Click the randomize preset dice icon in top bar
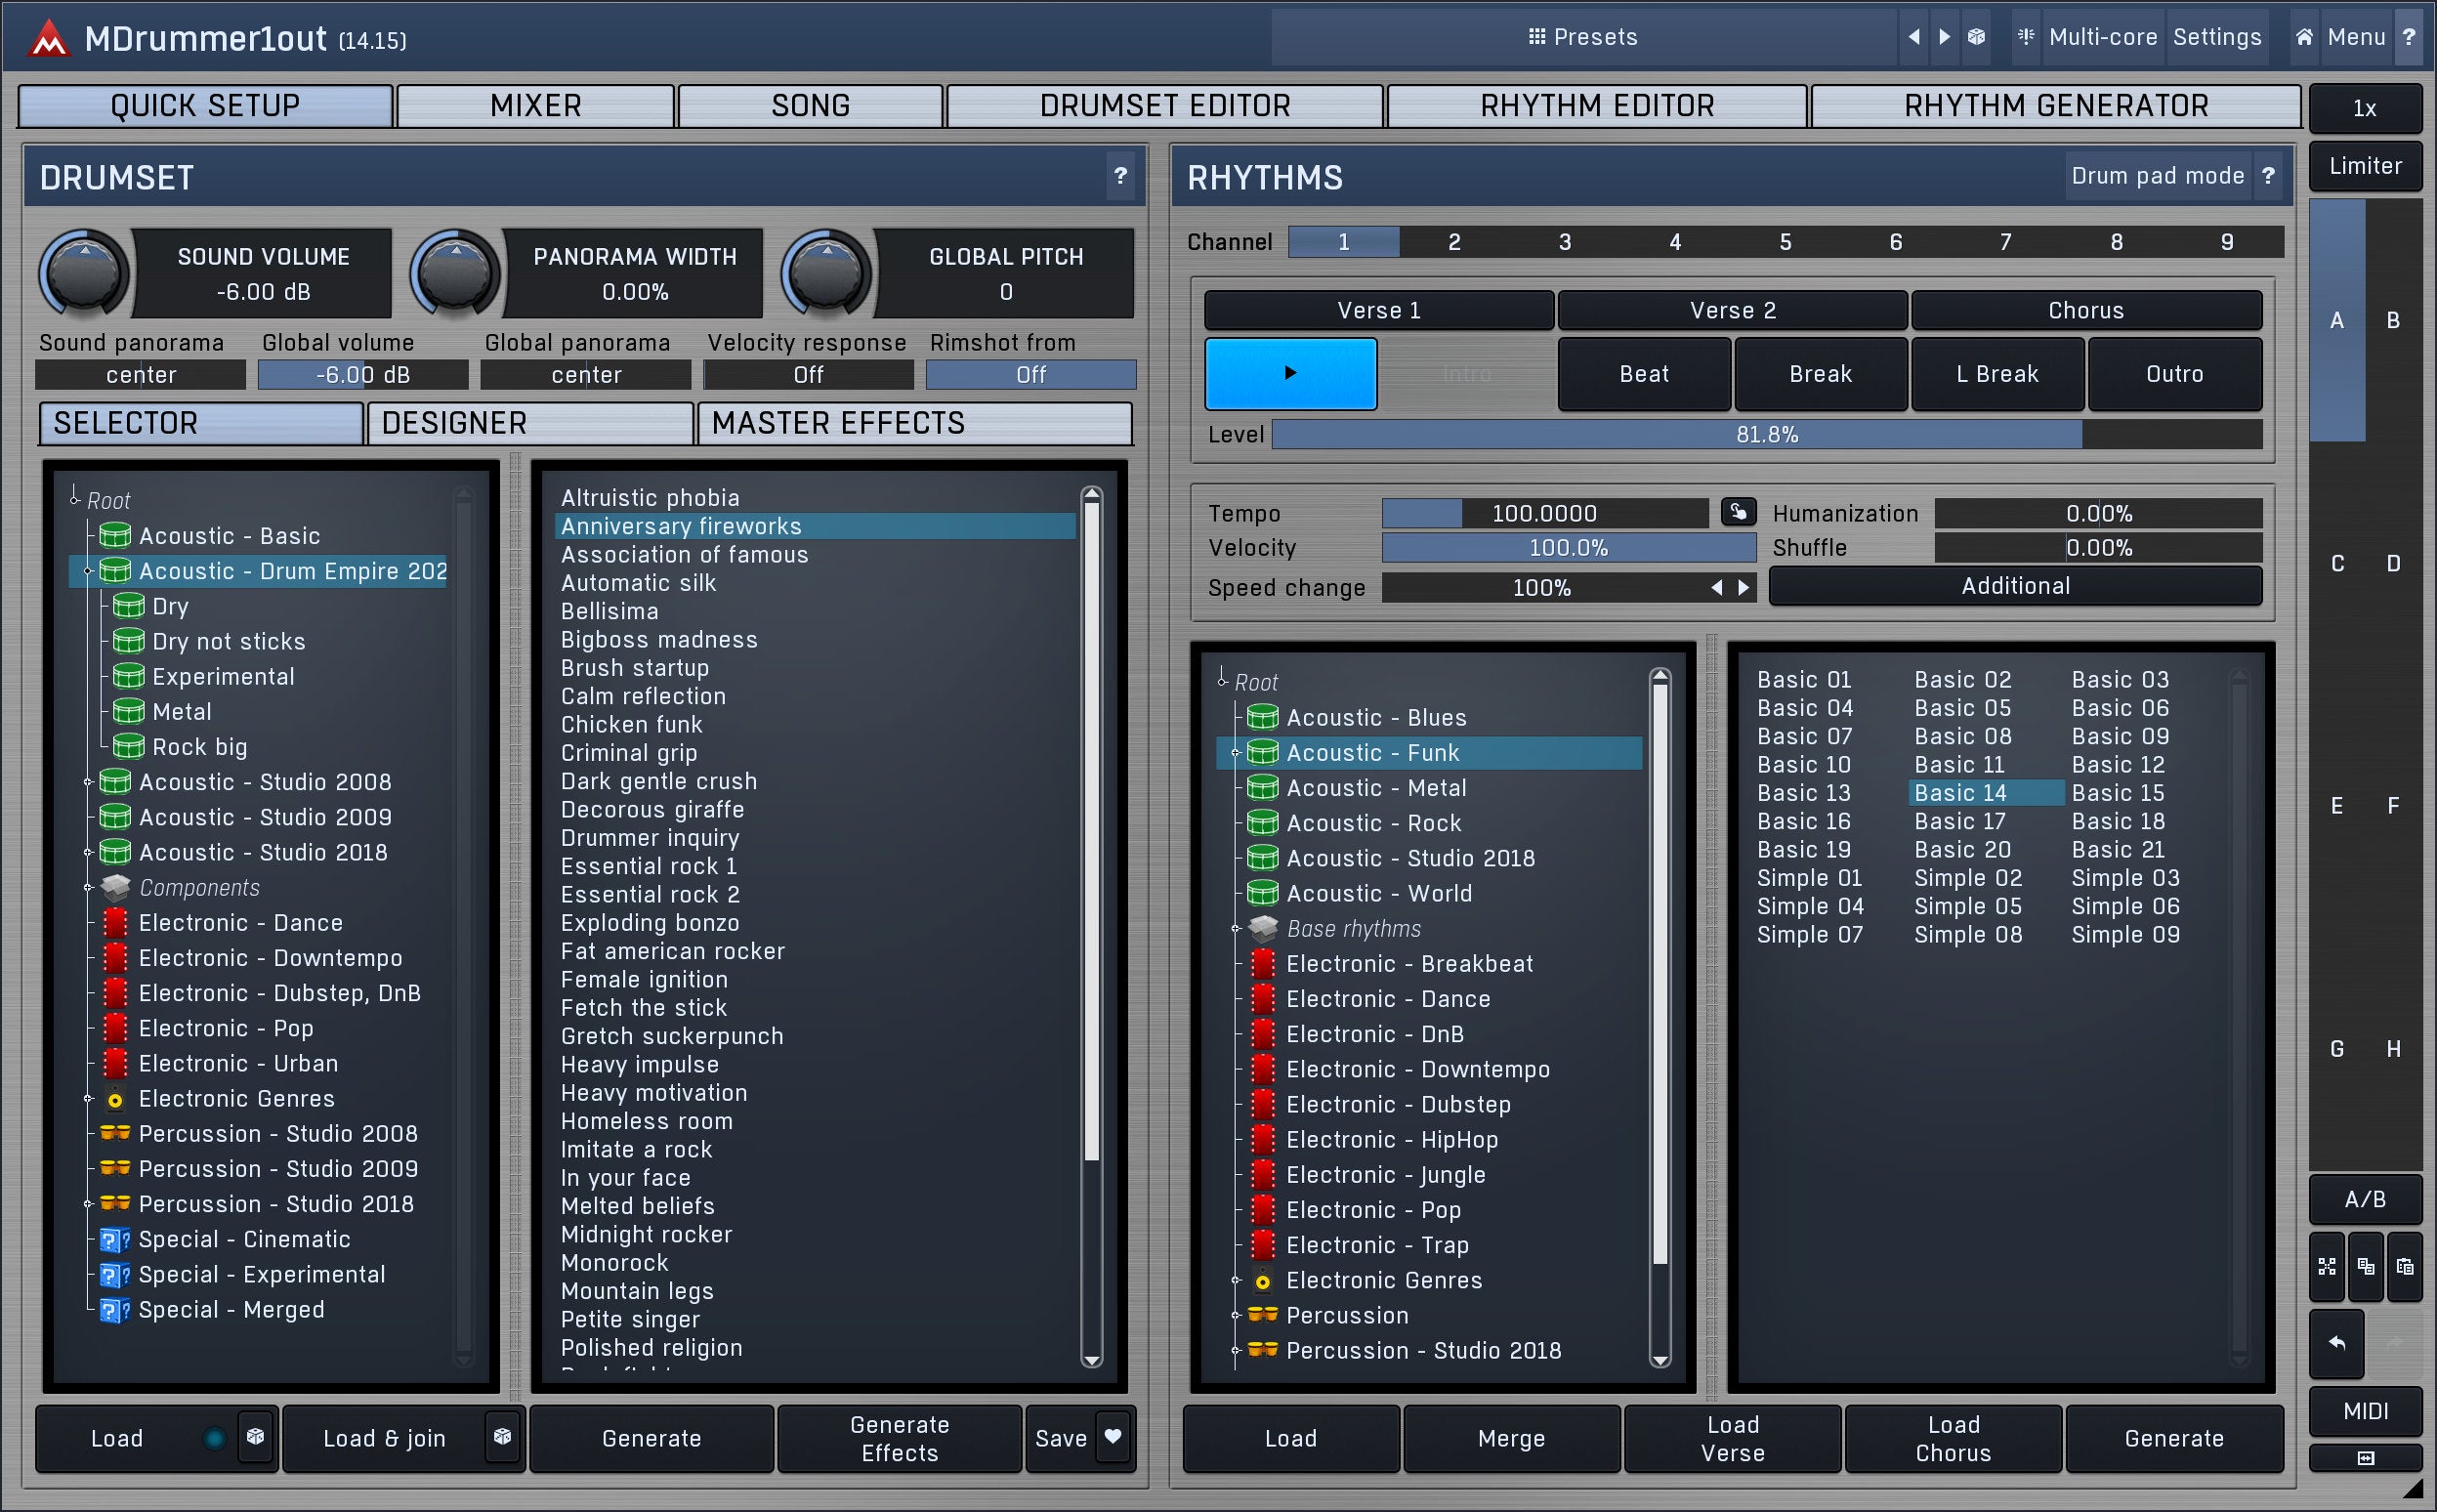Screen dimensions: 2437x1512 coord(1976,37)
